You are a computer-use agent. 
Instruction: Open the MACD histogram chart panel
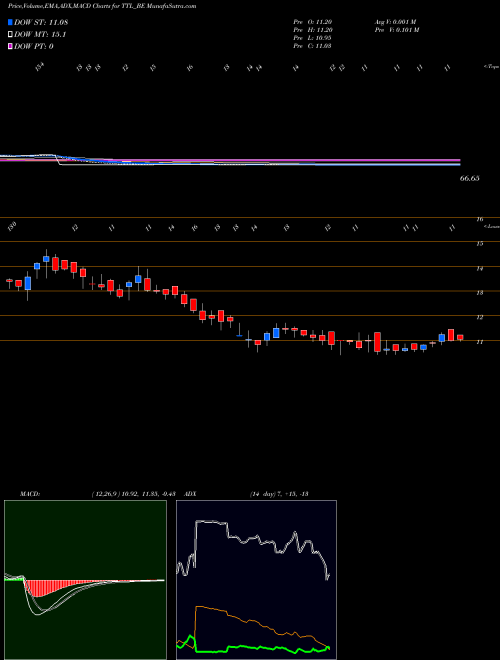coord(85,580)
